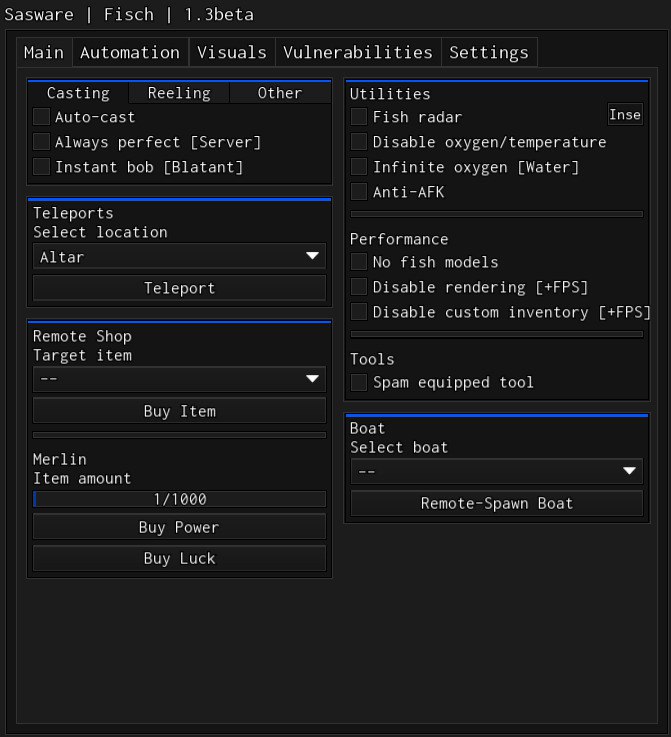This screenshot has height=737, width=671.
Task: Switch to the Automation tab
Action: 130,52
